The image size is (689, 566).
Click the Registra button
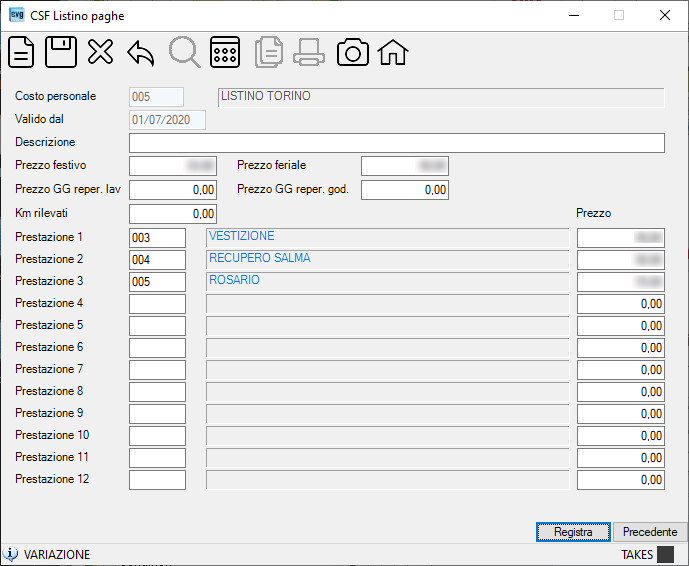[x=573, y=532]
